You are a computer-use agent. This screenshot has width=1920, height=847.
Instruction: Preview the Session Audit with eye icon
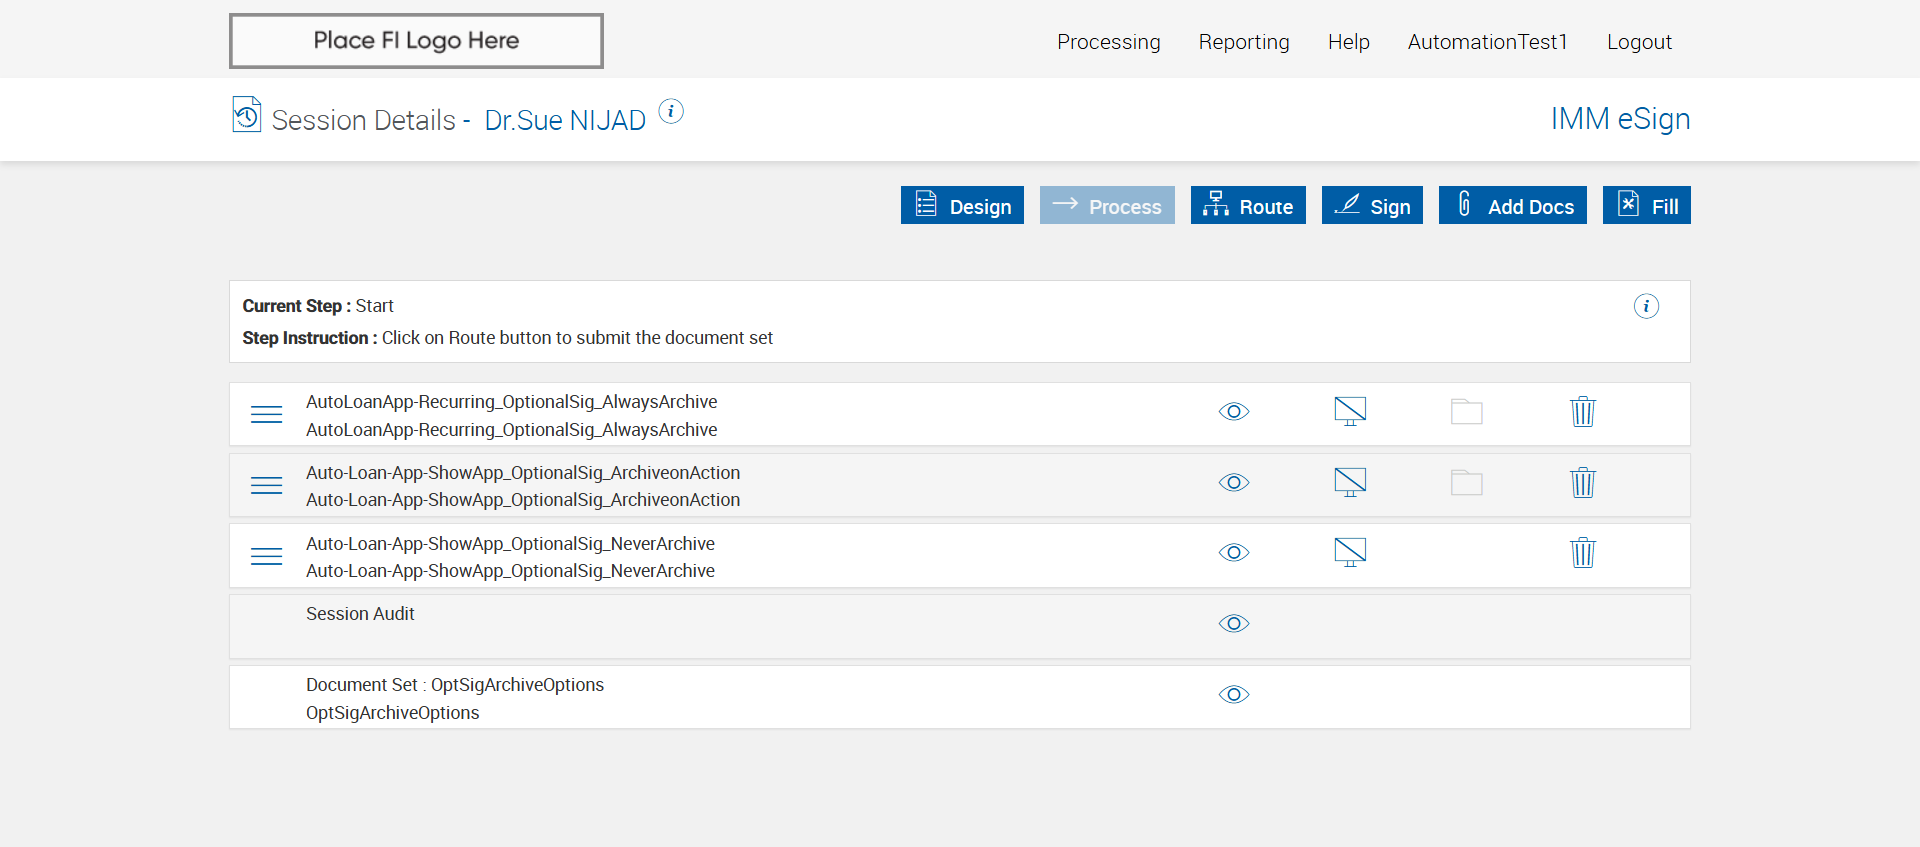[x=1234, y=624]
